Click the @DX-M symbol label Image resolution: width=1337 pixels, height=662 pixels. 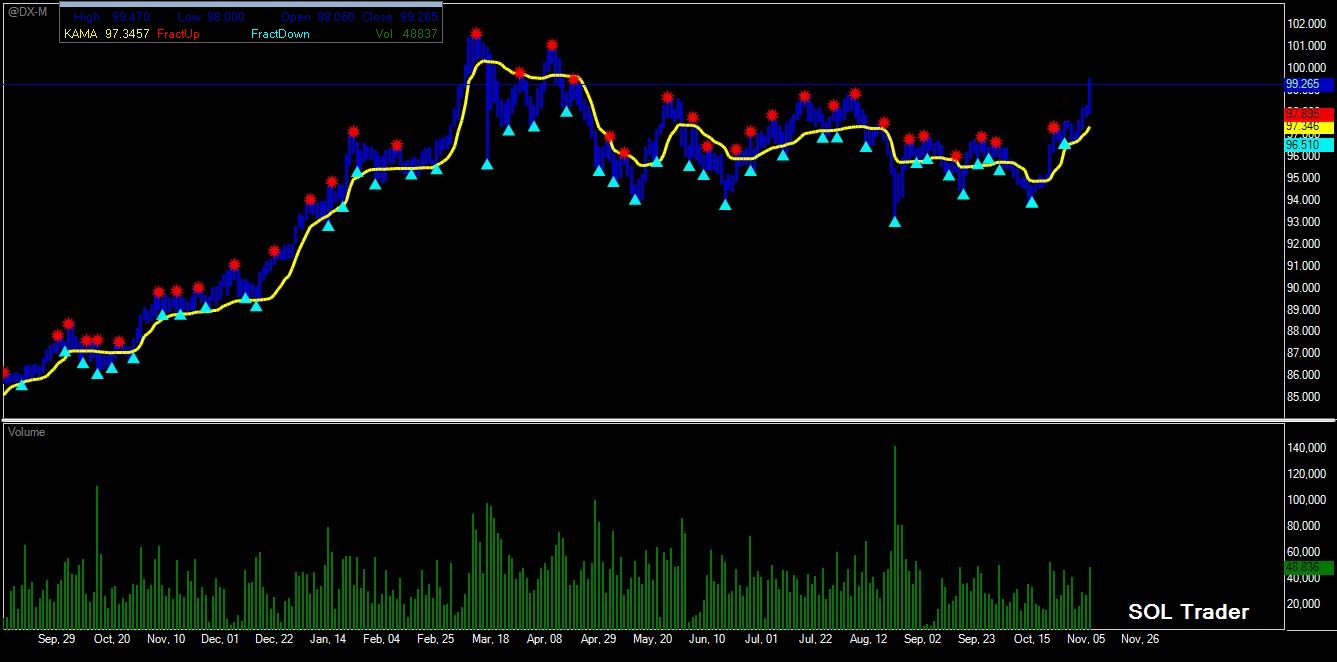coord(27,10)
